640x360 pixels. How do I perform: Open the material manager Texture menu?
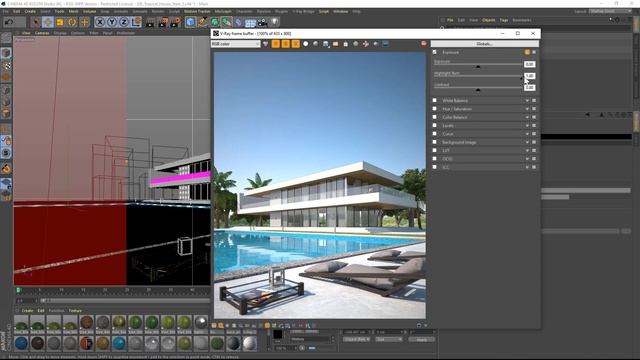(x=75, y=311)
